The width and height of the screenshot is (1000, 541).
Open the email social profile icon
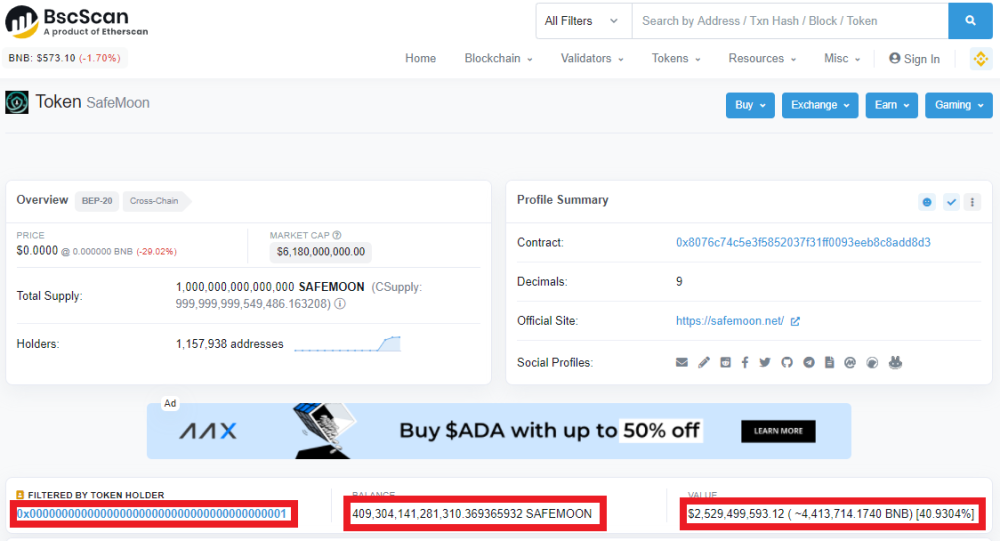(682, 362)
